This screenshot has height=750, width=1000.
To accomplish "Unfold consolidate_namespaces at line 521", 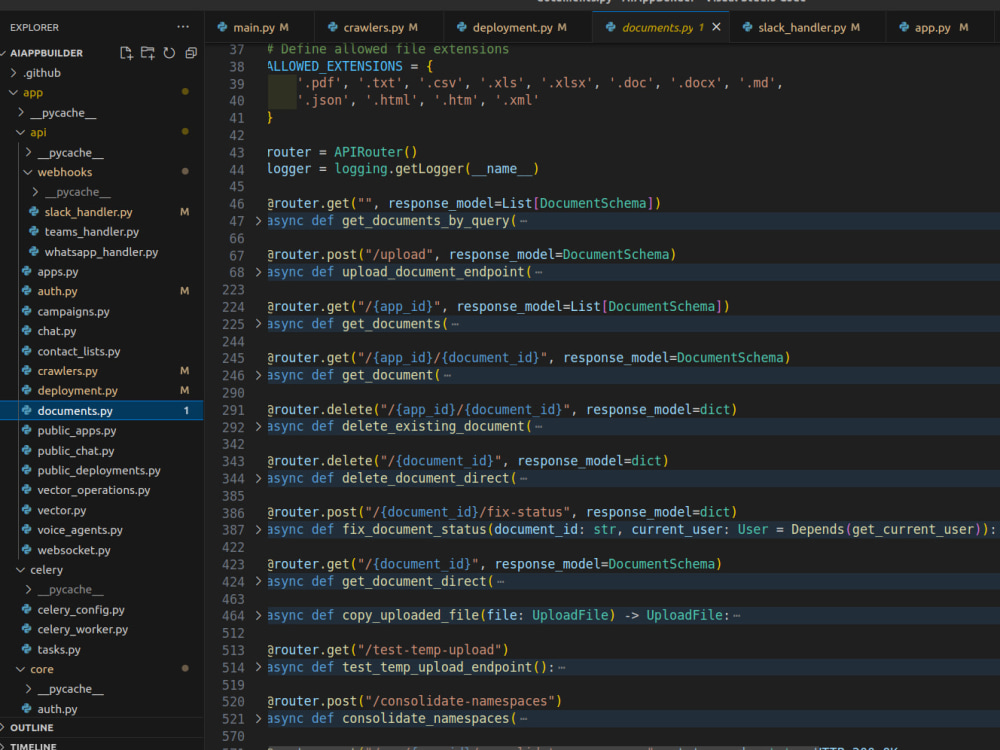I will 258,718.
